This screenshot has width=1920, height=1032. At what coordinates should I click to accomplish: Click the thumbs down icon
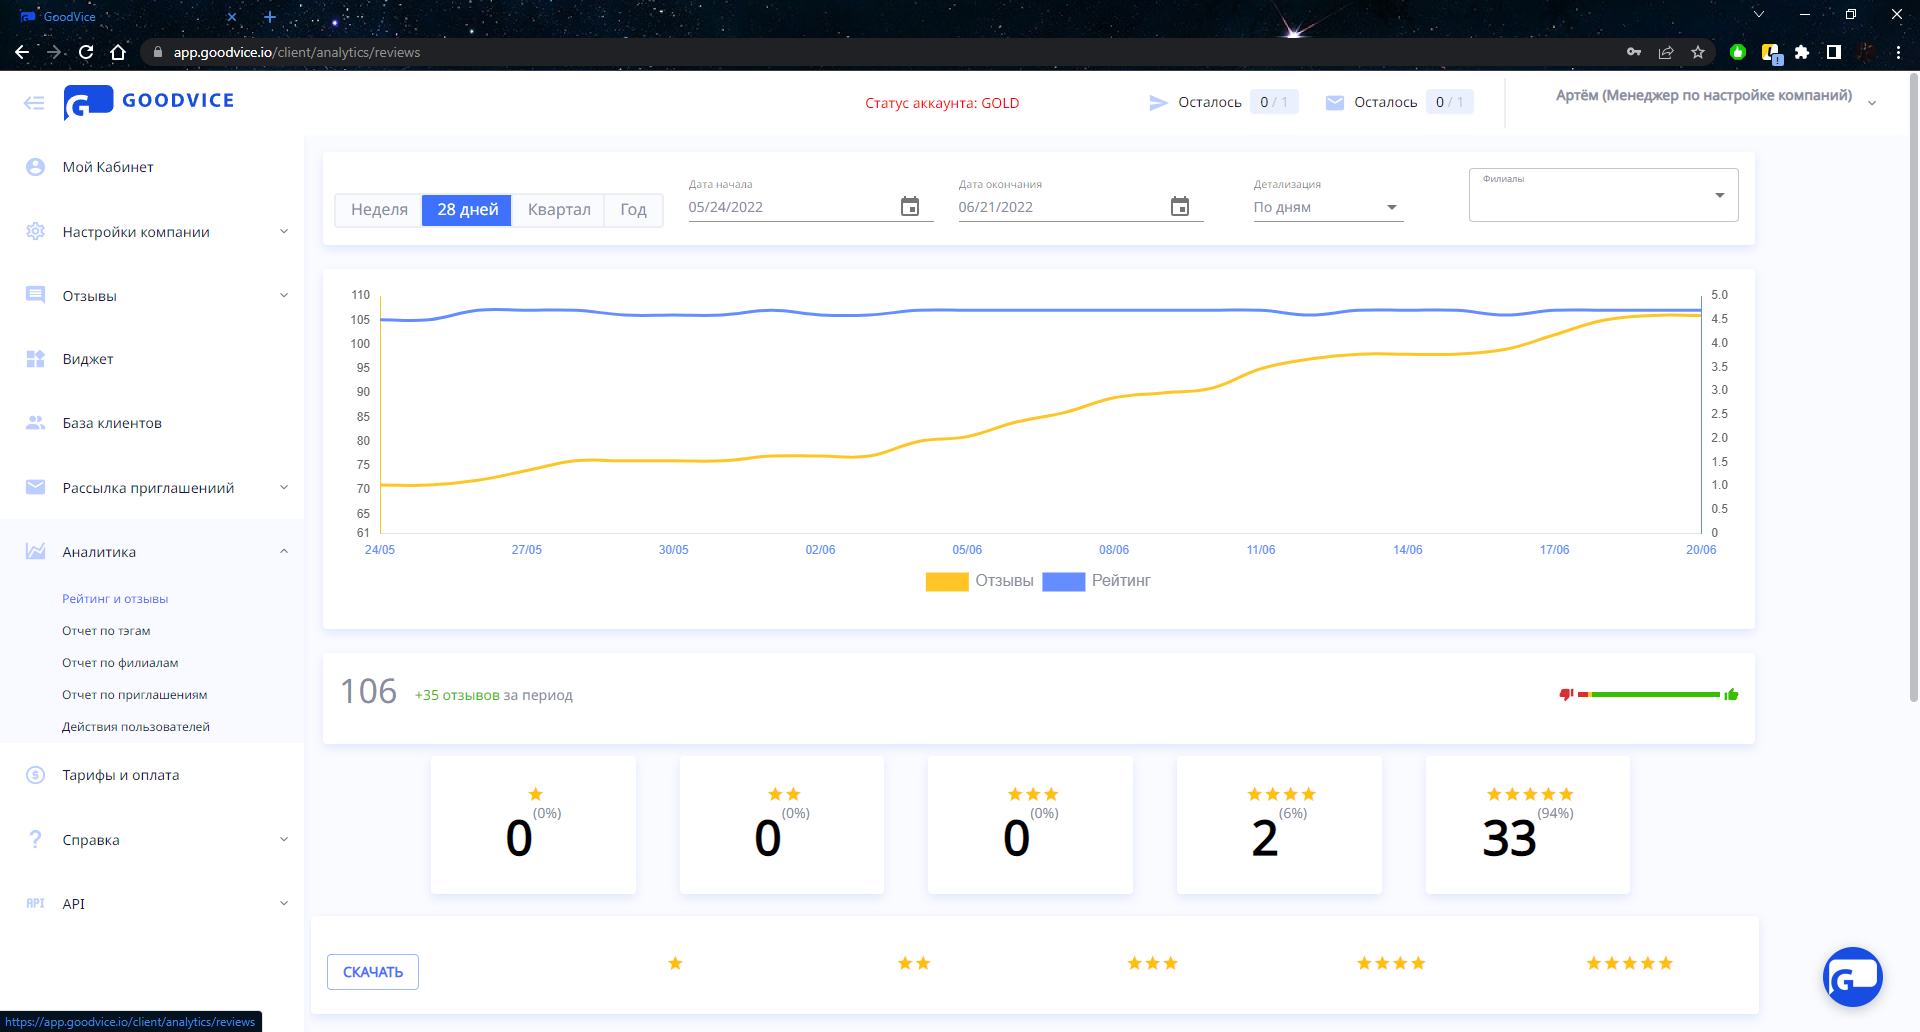click(x=1566, y=695)
